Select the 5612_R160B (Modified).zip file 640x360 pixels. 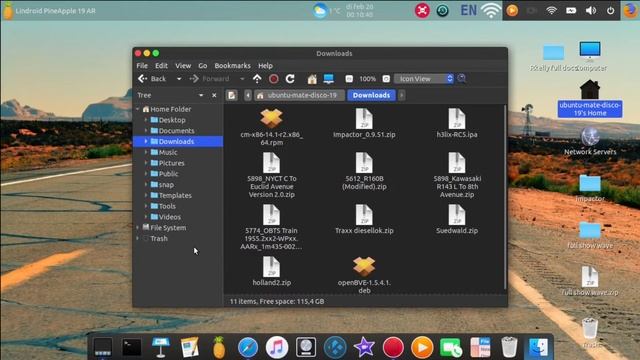[364, 171]
